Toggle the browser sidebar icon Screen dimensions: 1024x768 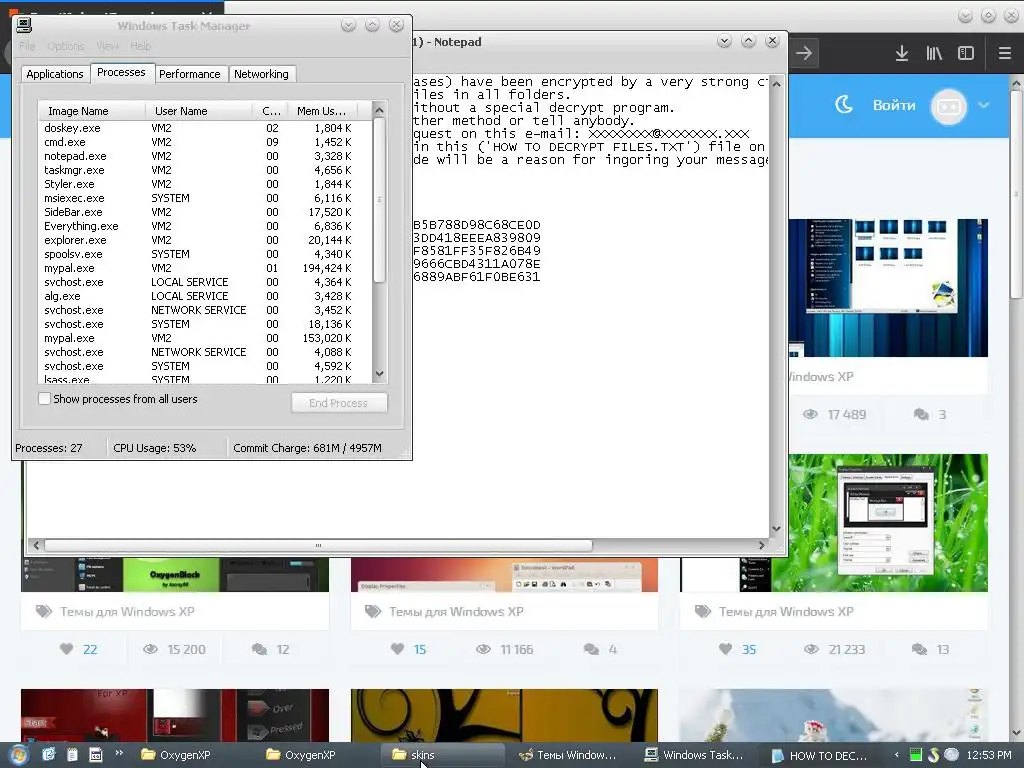tap(966, 53)
